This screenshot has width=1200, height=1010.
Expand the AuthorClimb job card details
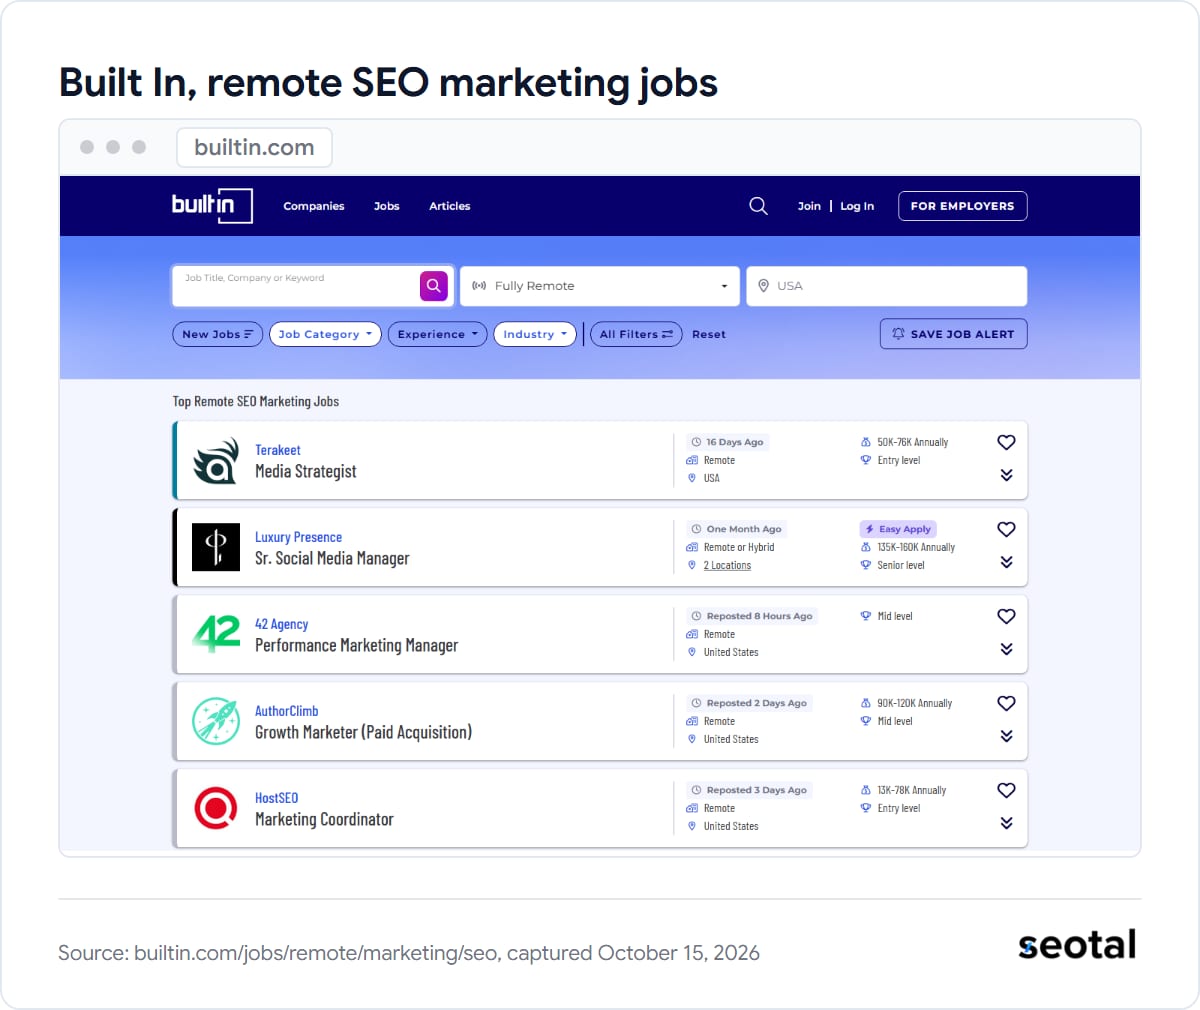1006,736
